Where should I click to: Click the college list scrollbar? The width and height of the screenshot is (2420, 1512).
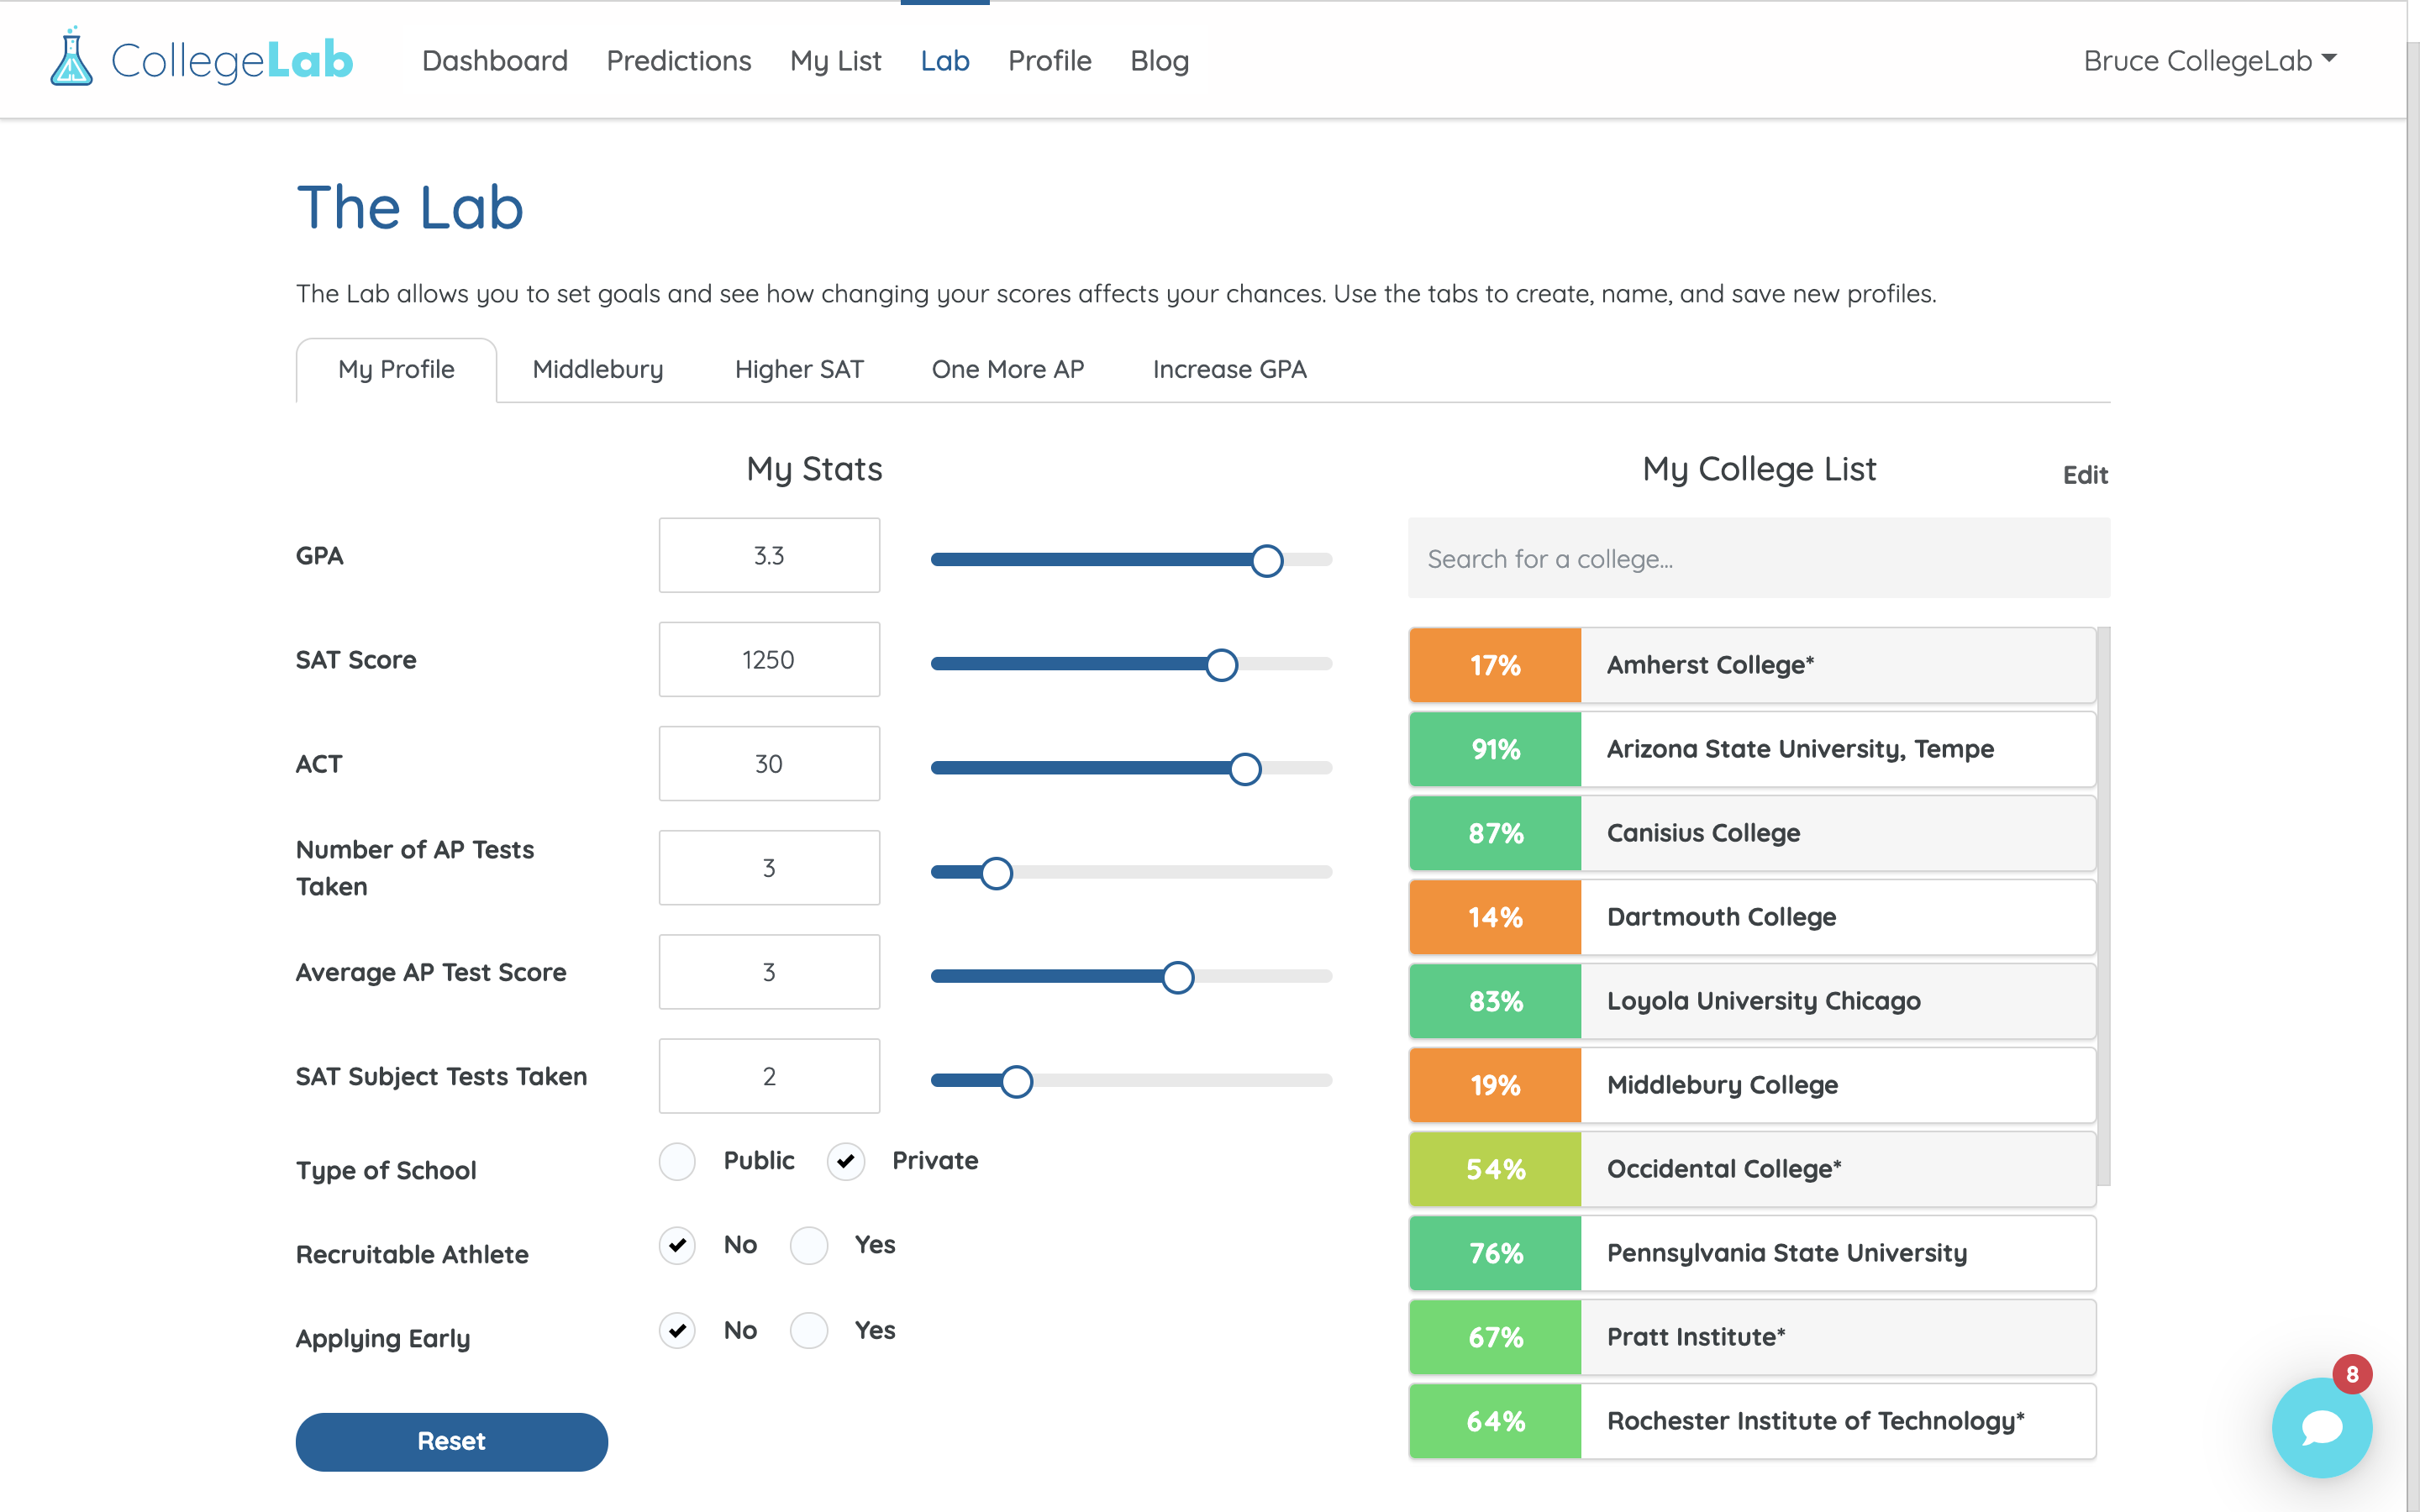click(x=2104, y=906)
